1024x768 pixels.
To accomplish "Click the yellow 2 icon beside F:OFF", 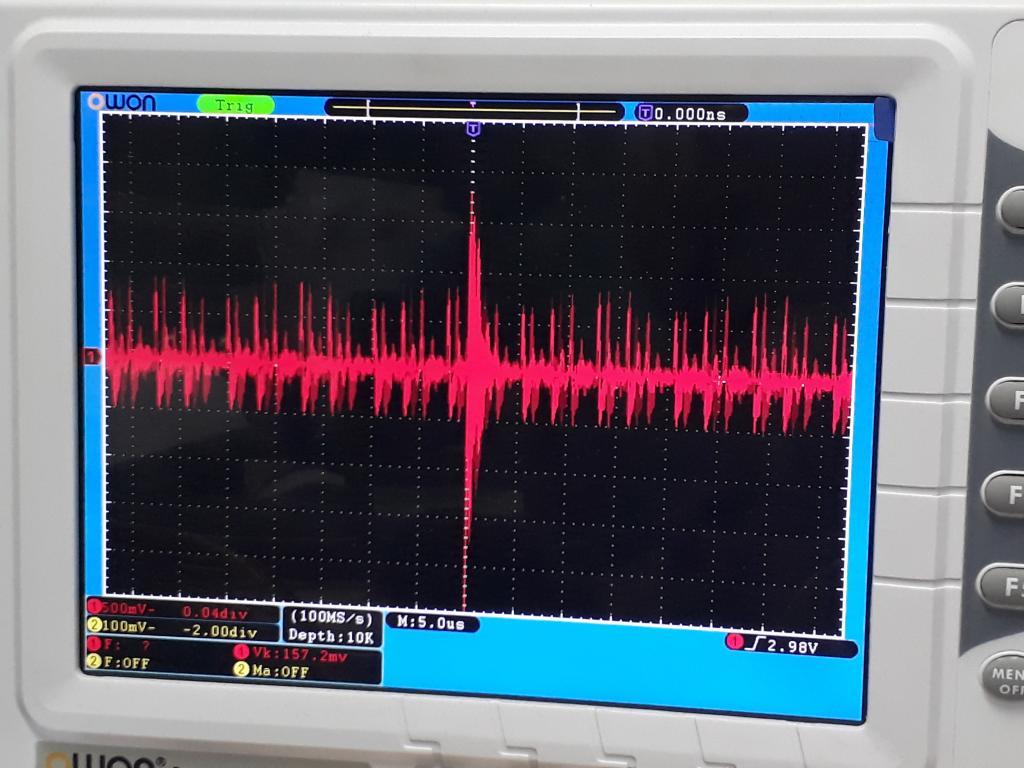I will tap(93, 662).
